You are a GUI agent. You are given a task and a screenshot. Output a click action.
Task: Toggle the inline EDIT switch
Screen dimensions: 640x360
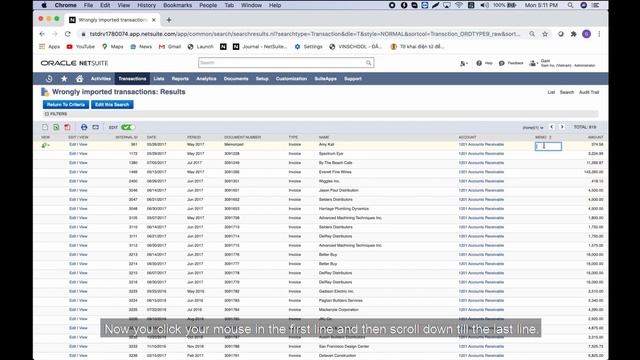(127, 127)
